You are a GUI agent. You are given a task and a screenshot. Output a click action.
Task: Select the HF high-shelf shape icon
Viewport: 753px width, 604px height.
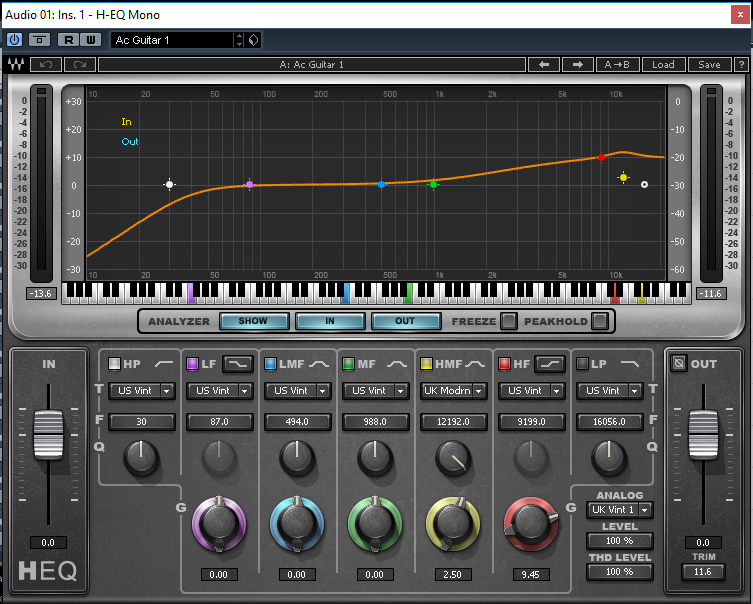(x=550, y=364)
